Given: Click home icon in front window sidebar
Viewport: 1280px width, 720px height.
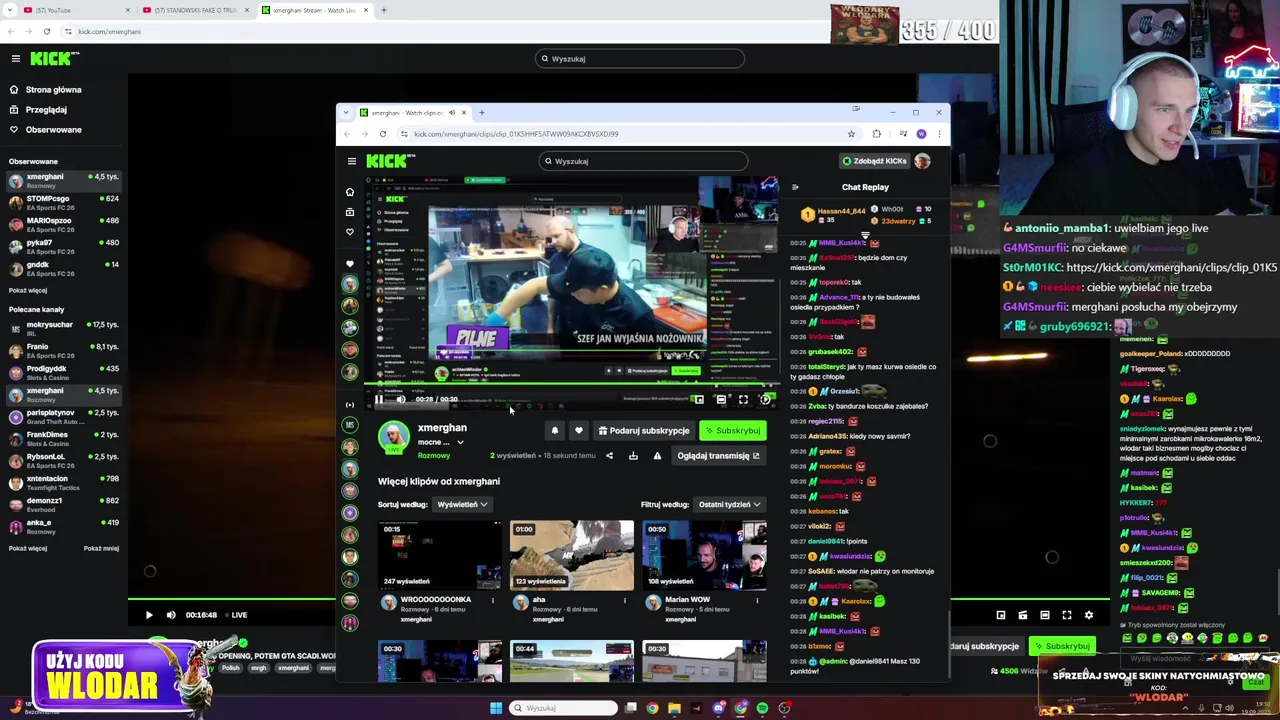Looking at the screenshot, I should point(349,192).
